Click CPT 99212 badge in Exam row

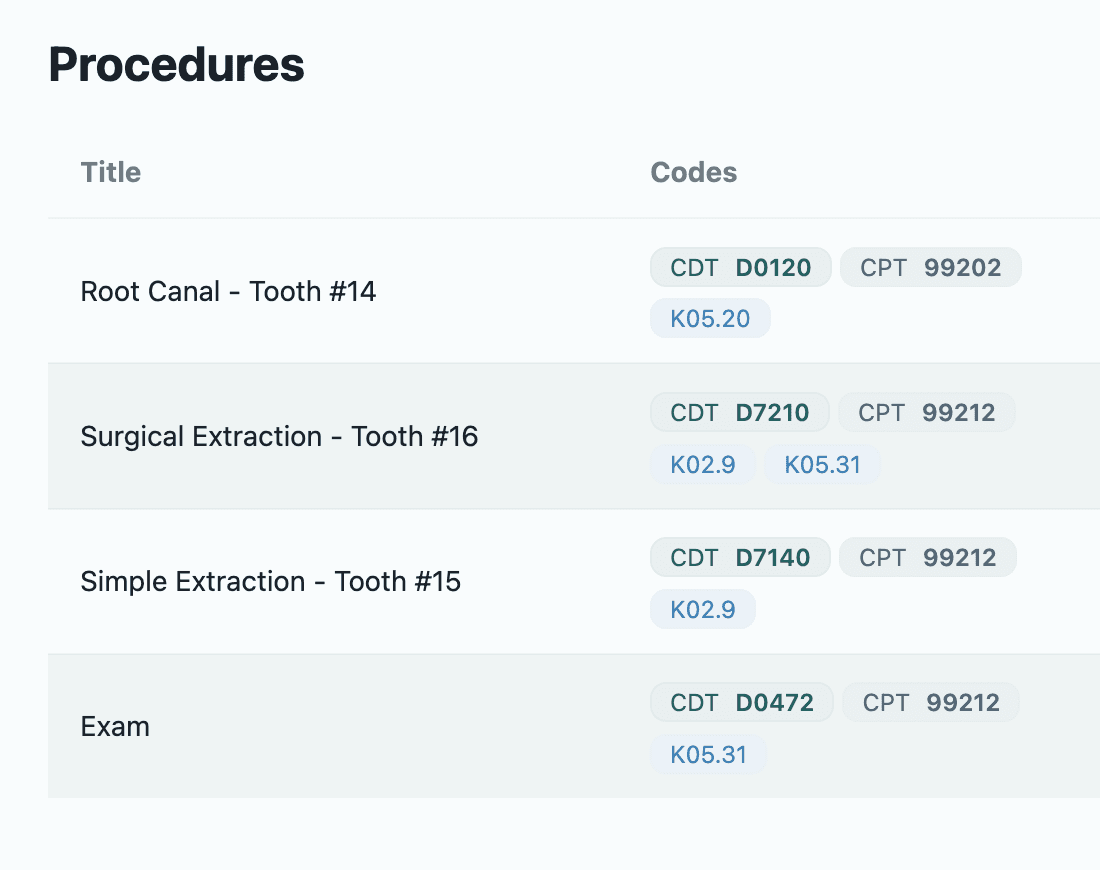pyautogui.click(x=930, y=702)
